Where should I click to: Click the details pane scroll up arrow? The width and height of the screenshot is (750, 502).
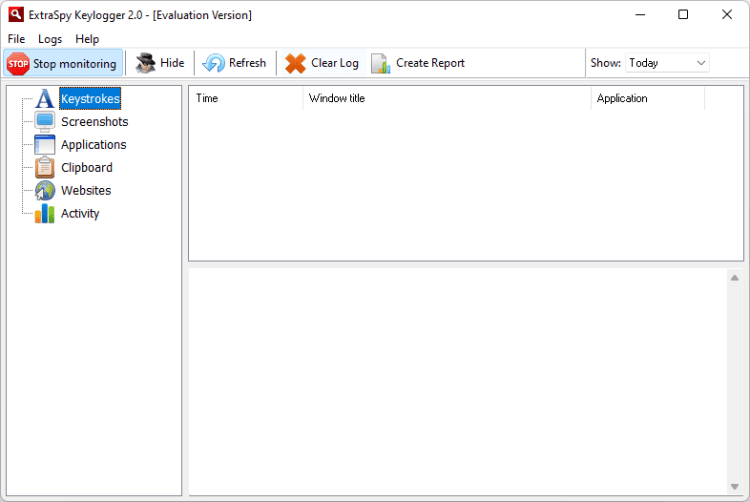pyautogui.click(x=735, y=278)
